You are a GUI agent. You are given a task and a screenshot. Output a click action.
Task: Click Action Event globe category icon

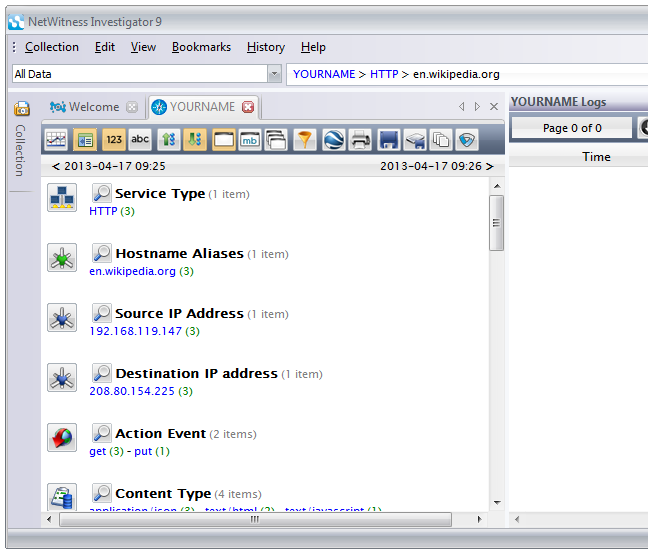tap(62, 437)
